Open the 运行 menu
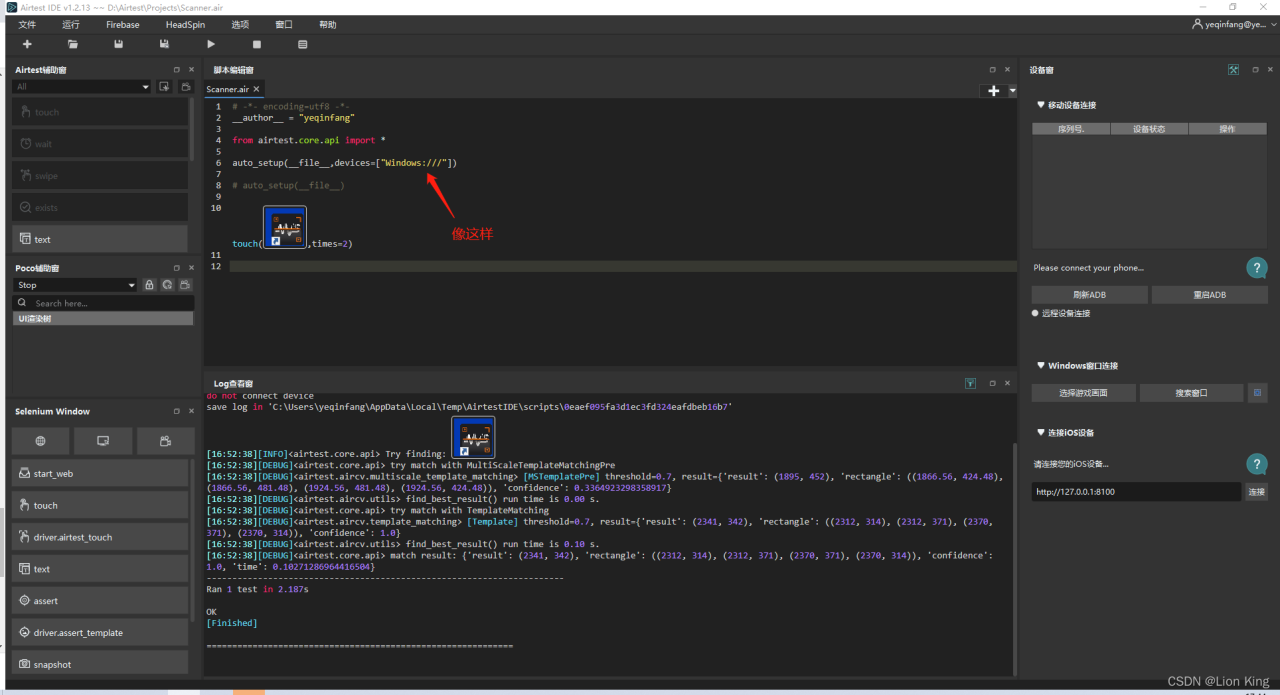This screenshot has height=695, width=1280. pyautogui.click(x=71, y=24)
